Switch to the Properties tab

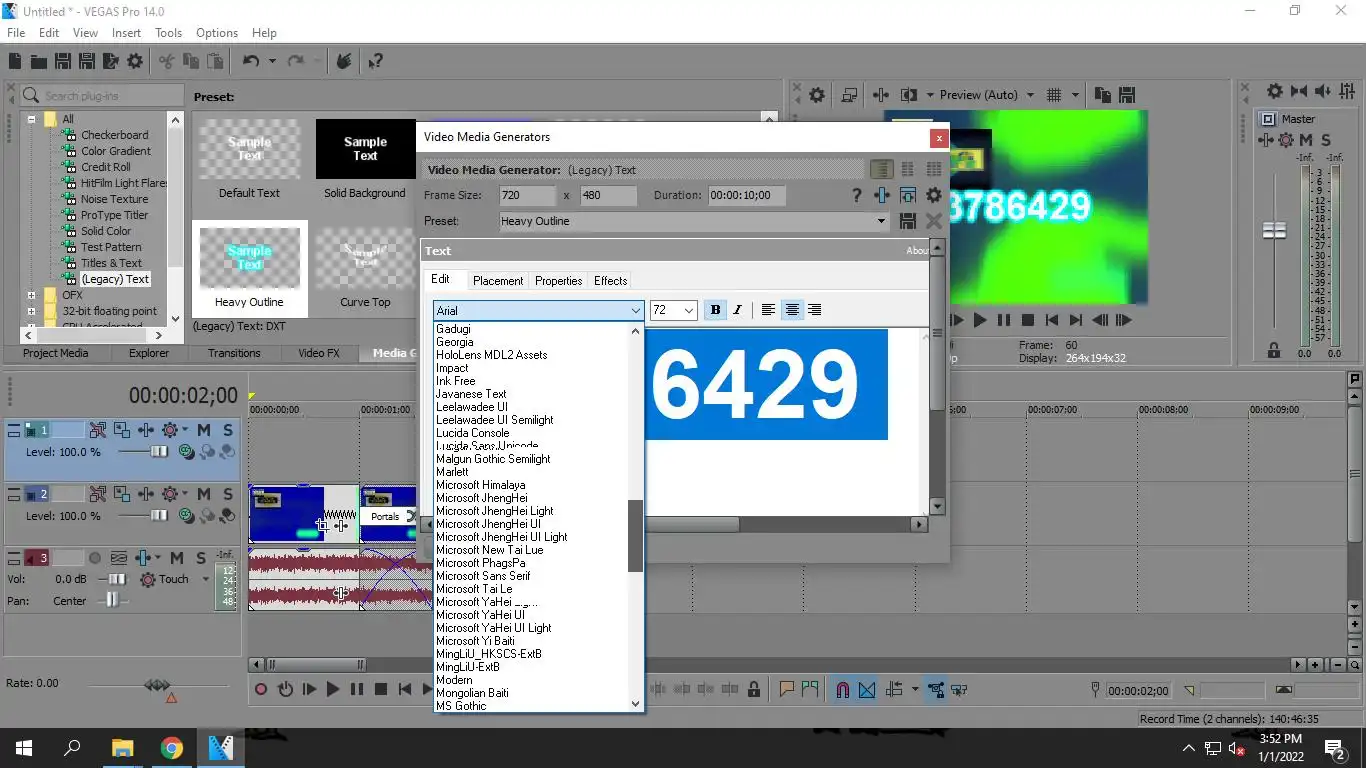[558, 281]
